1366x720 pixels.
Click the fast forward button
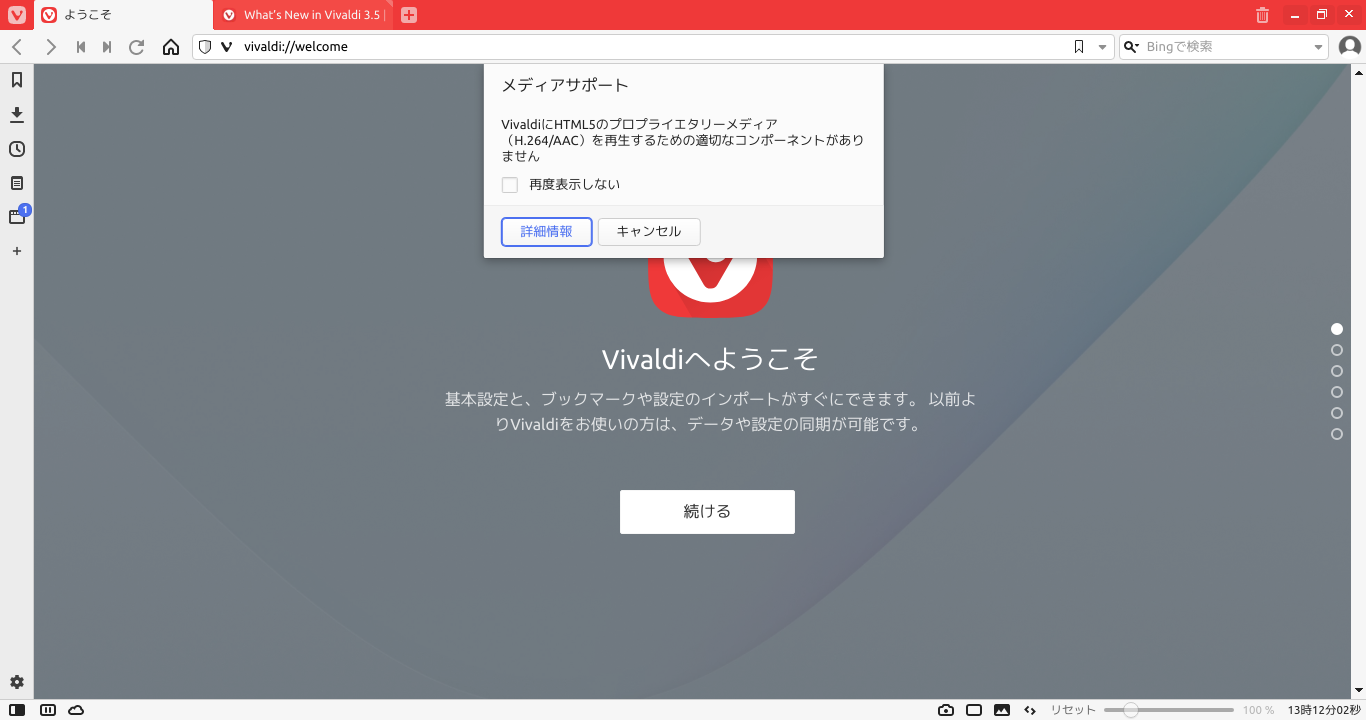[107, 47]
